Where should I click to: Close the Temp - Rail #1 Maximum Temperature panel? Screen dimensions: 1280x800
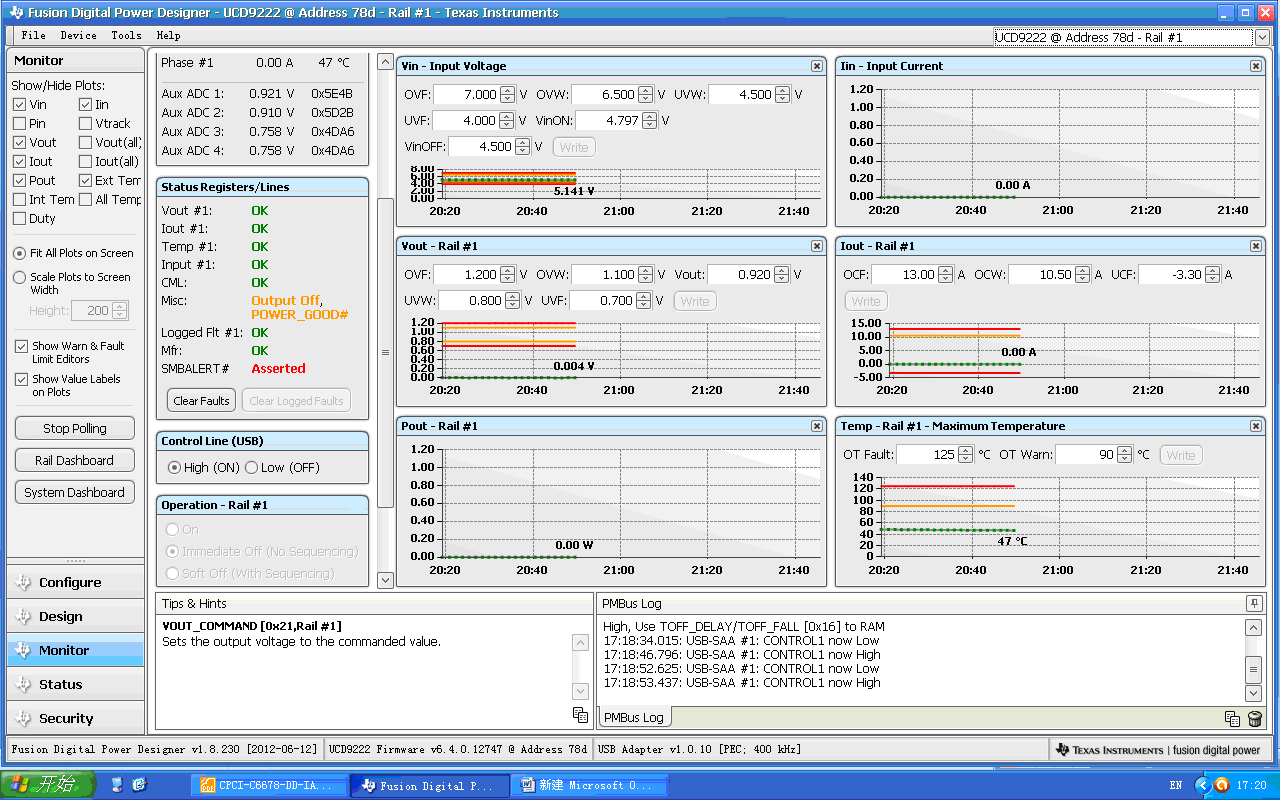1256,426
